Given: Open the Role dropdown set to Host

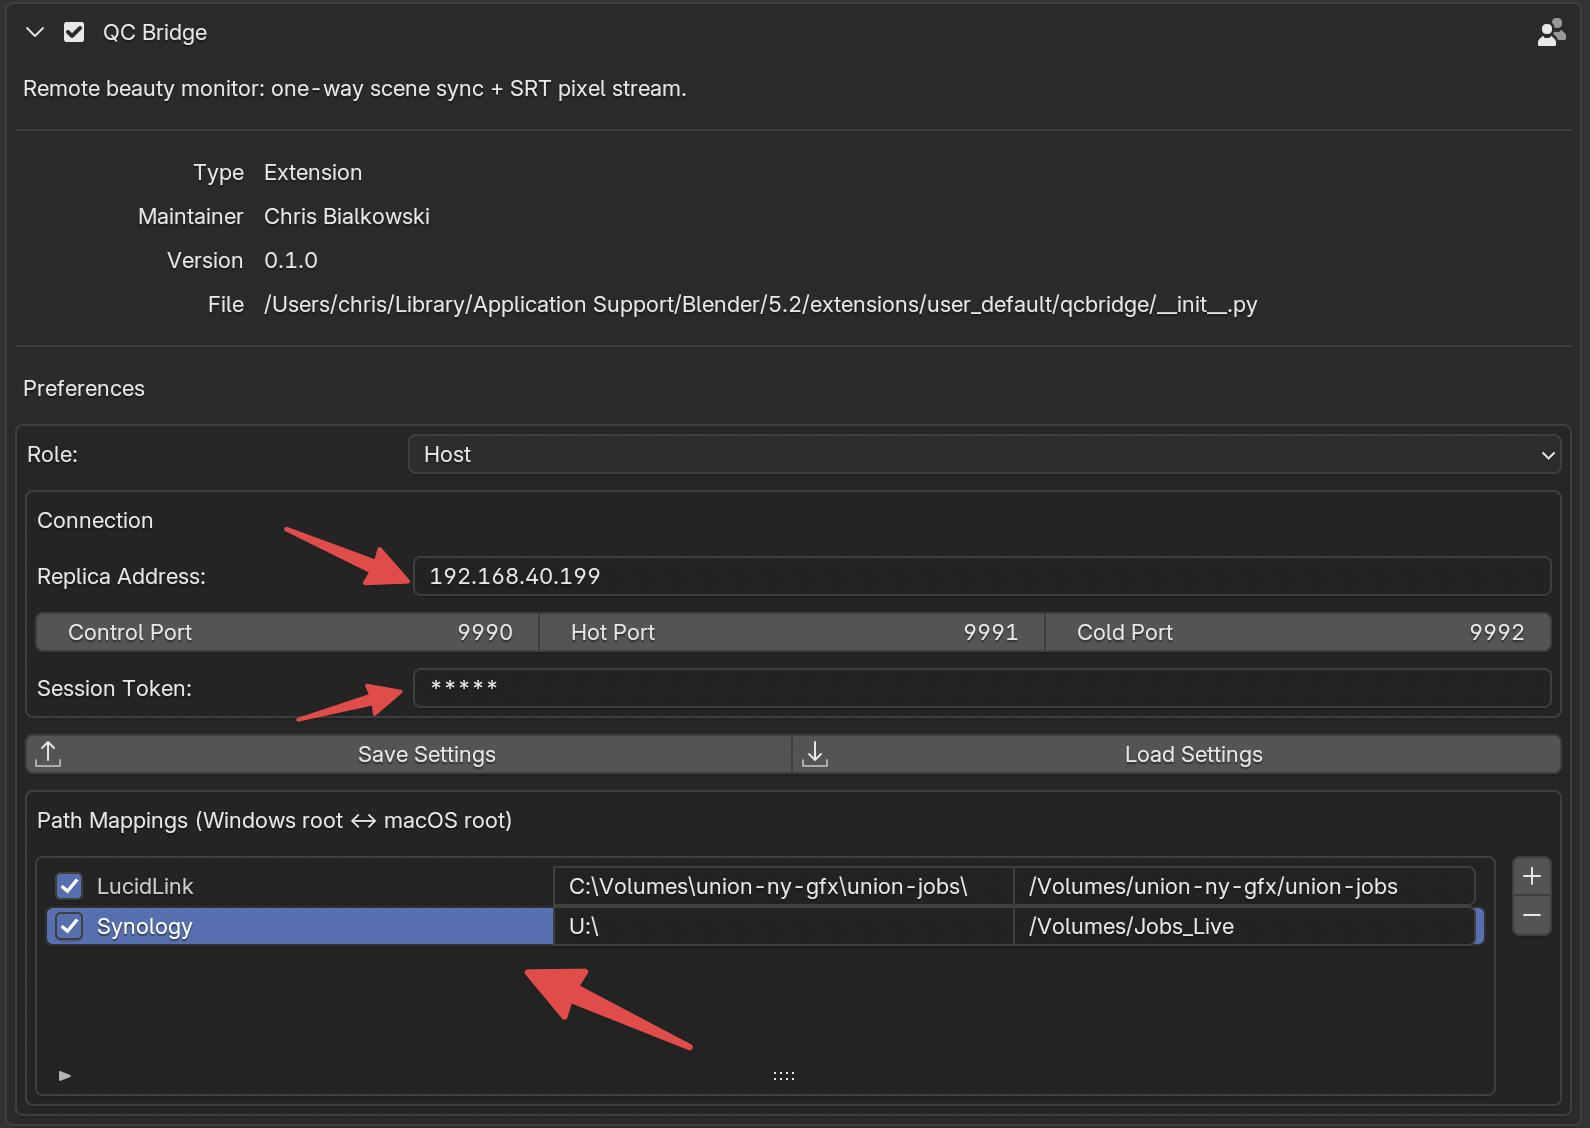Looking at the screenshot, I should click(984, 454).
